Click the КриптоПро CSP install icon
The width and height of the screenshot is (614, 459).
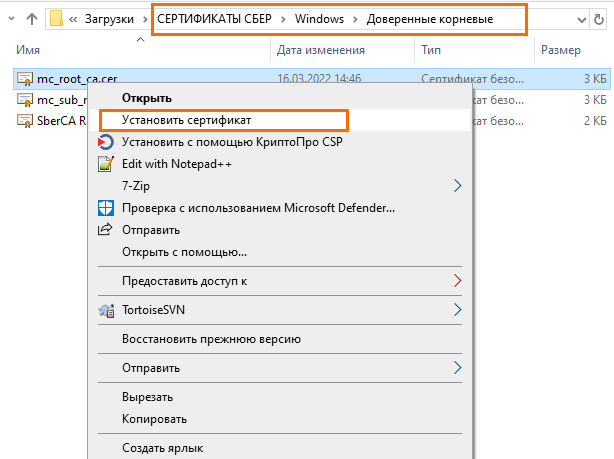coord(106,142)
